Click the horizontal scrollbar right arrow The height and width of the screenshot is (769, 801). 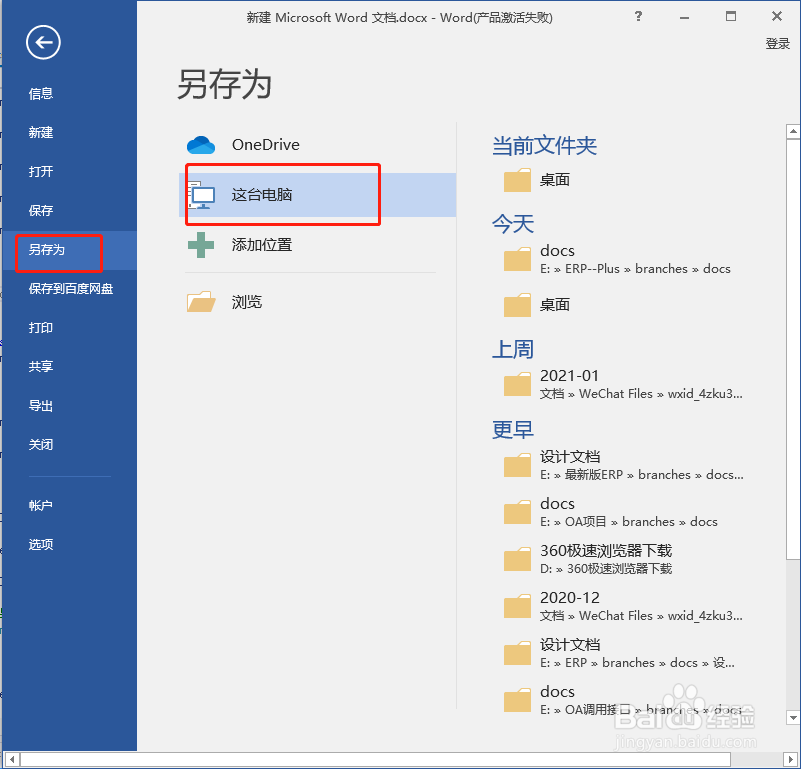point(790,759)
